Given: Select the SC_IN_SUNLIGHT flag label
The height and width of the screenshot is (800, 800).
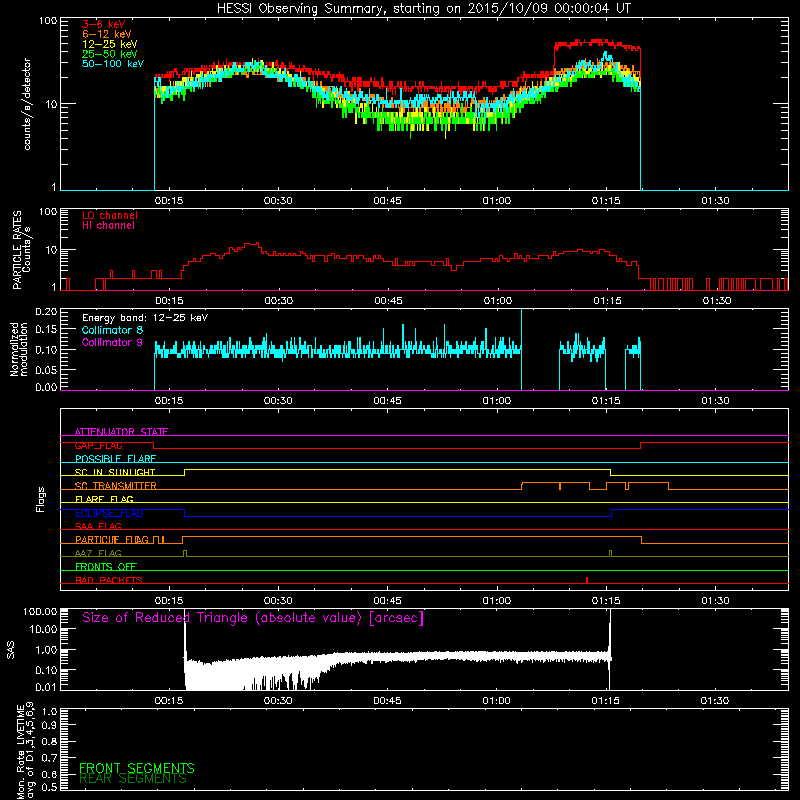Looking at the screenshot, I should coord(115,472).
